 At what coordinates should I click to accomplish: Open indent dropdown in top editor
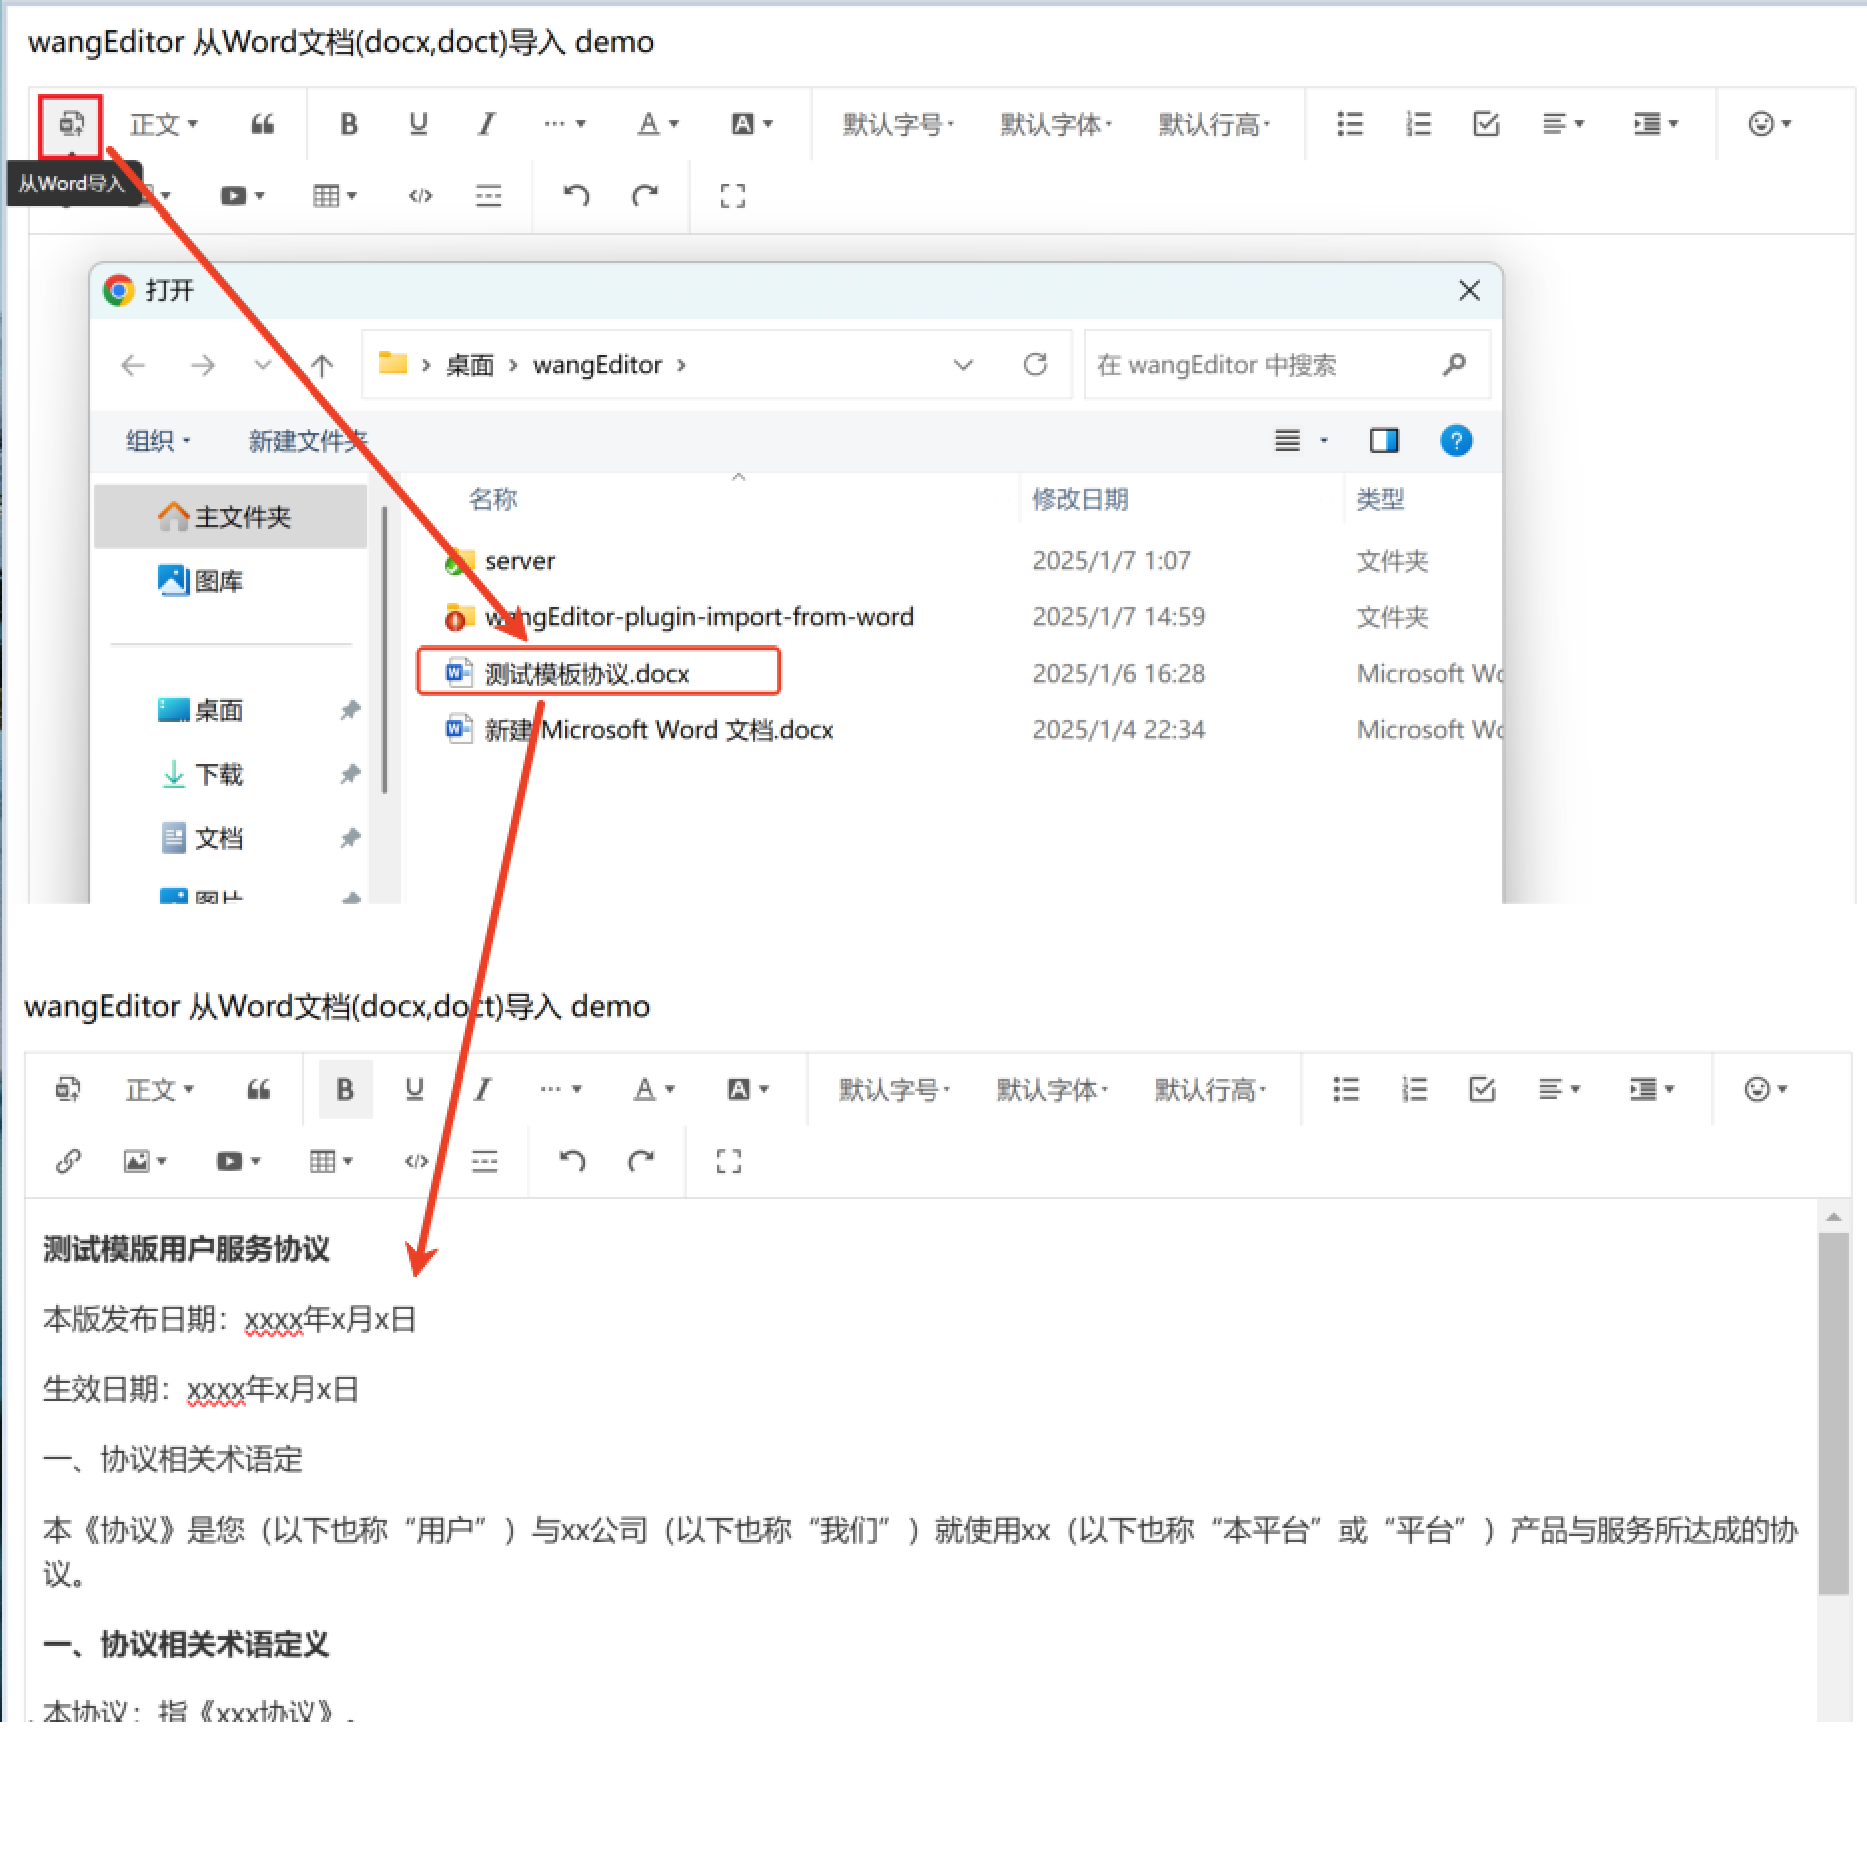[1656, 125]
